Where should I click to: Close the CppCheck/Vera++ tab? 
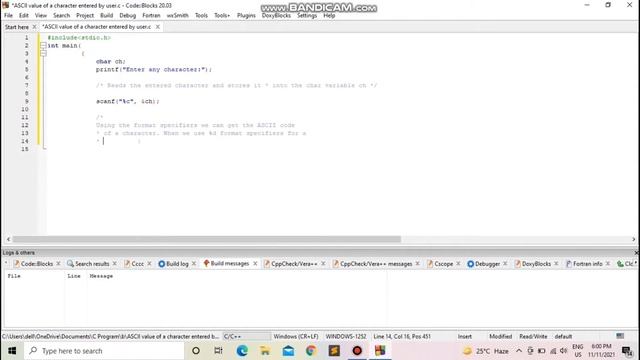(323, 264)
